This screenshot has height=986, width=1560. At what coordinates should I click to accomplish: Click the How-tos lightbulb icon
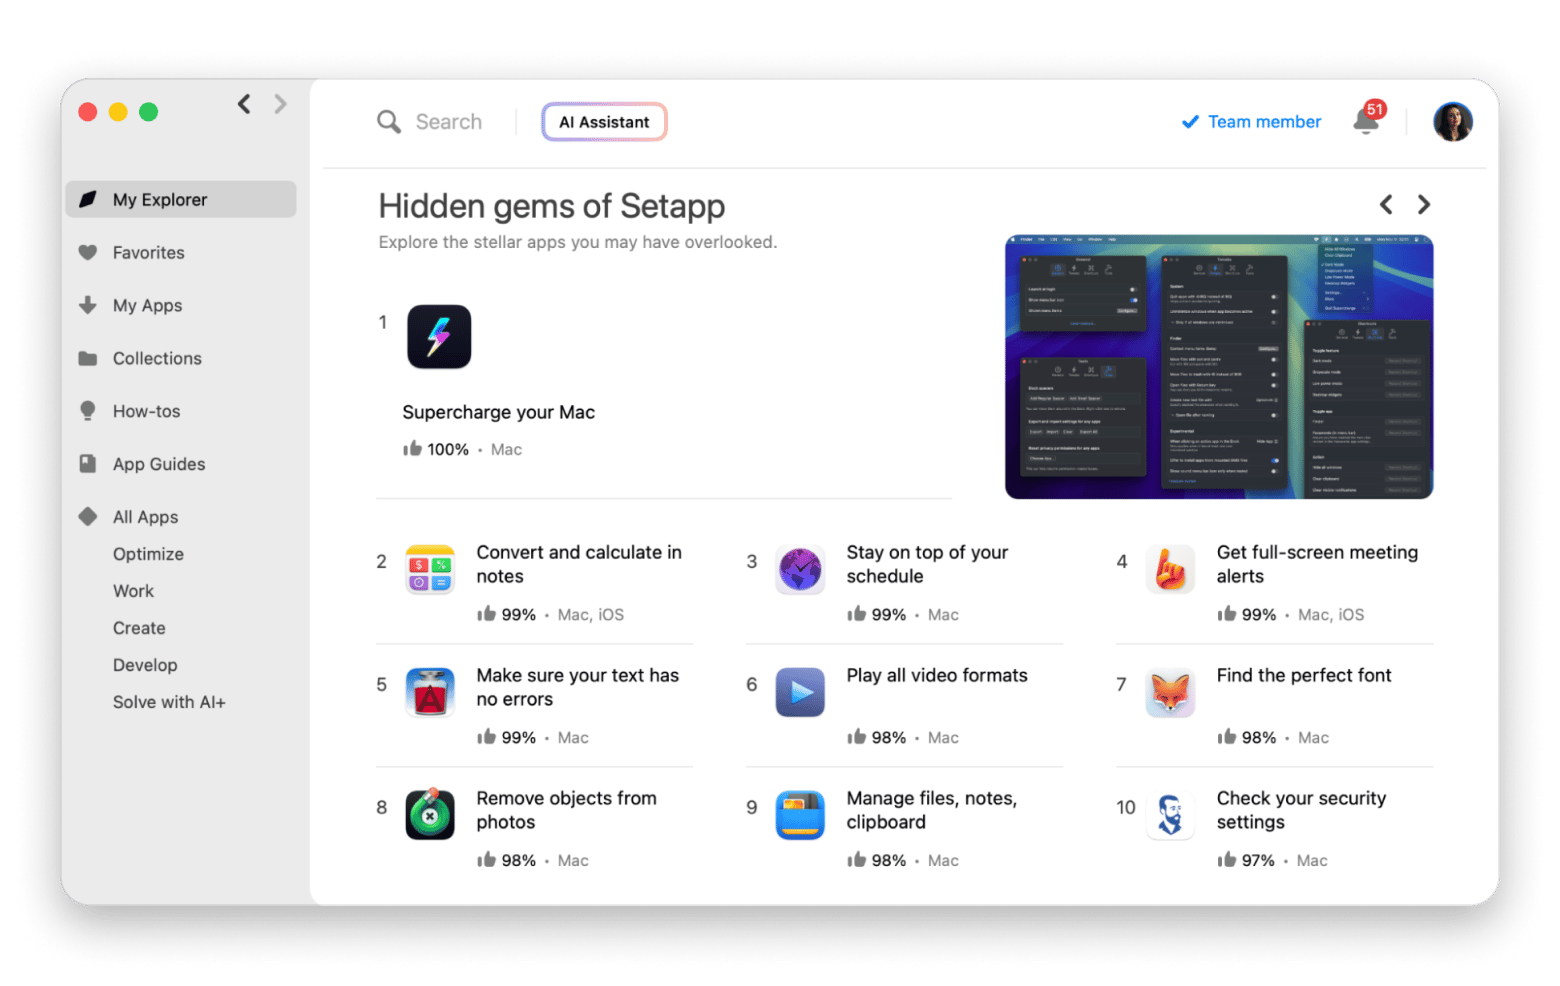pyautogui.click(x=88, y=411)
